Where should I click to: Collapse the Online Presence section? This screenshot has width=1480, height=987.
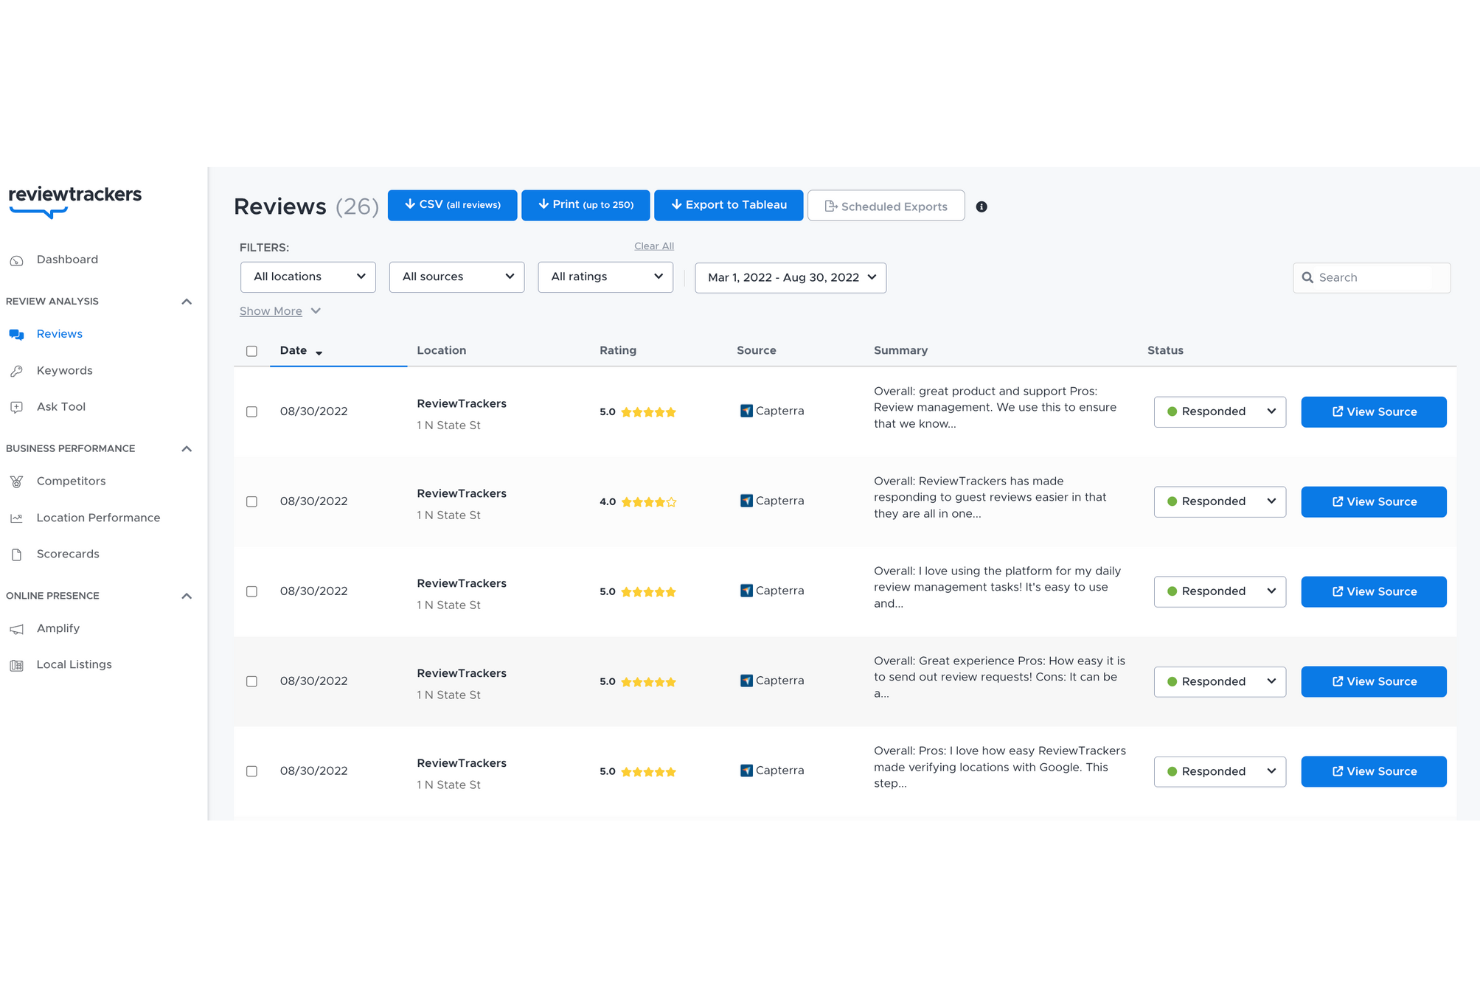186,596
